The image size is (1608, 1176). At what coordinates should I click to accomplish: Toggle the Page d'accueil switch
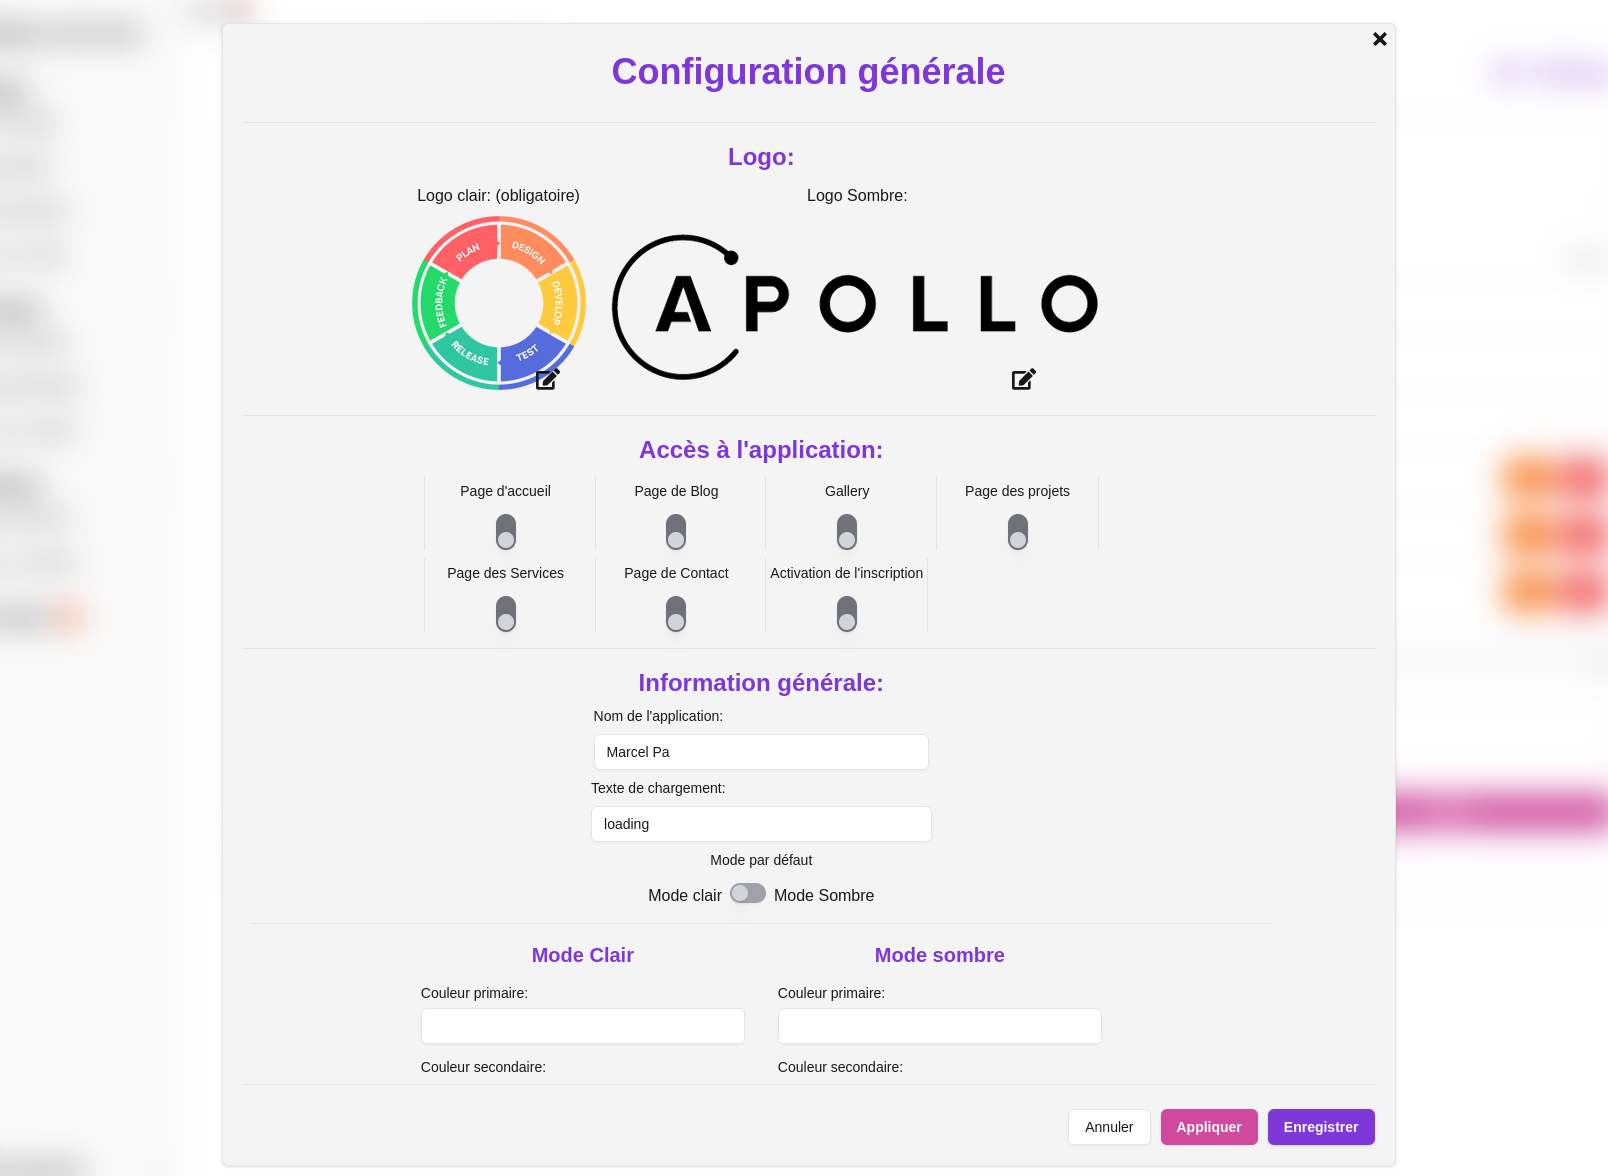506,532
